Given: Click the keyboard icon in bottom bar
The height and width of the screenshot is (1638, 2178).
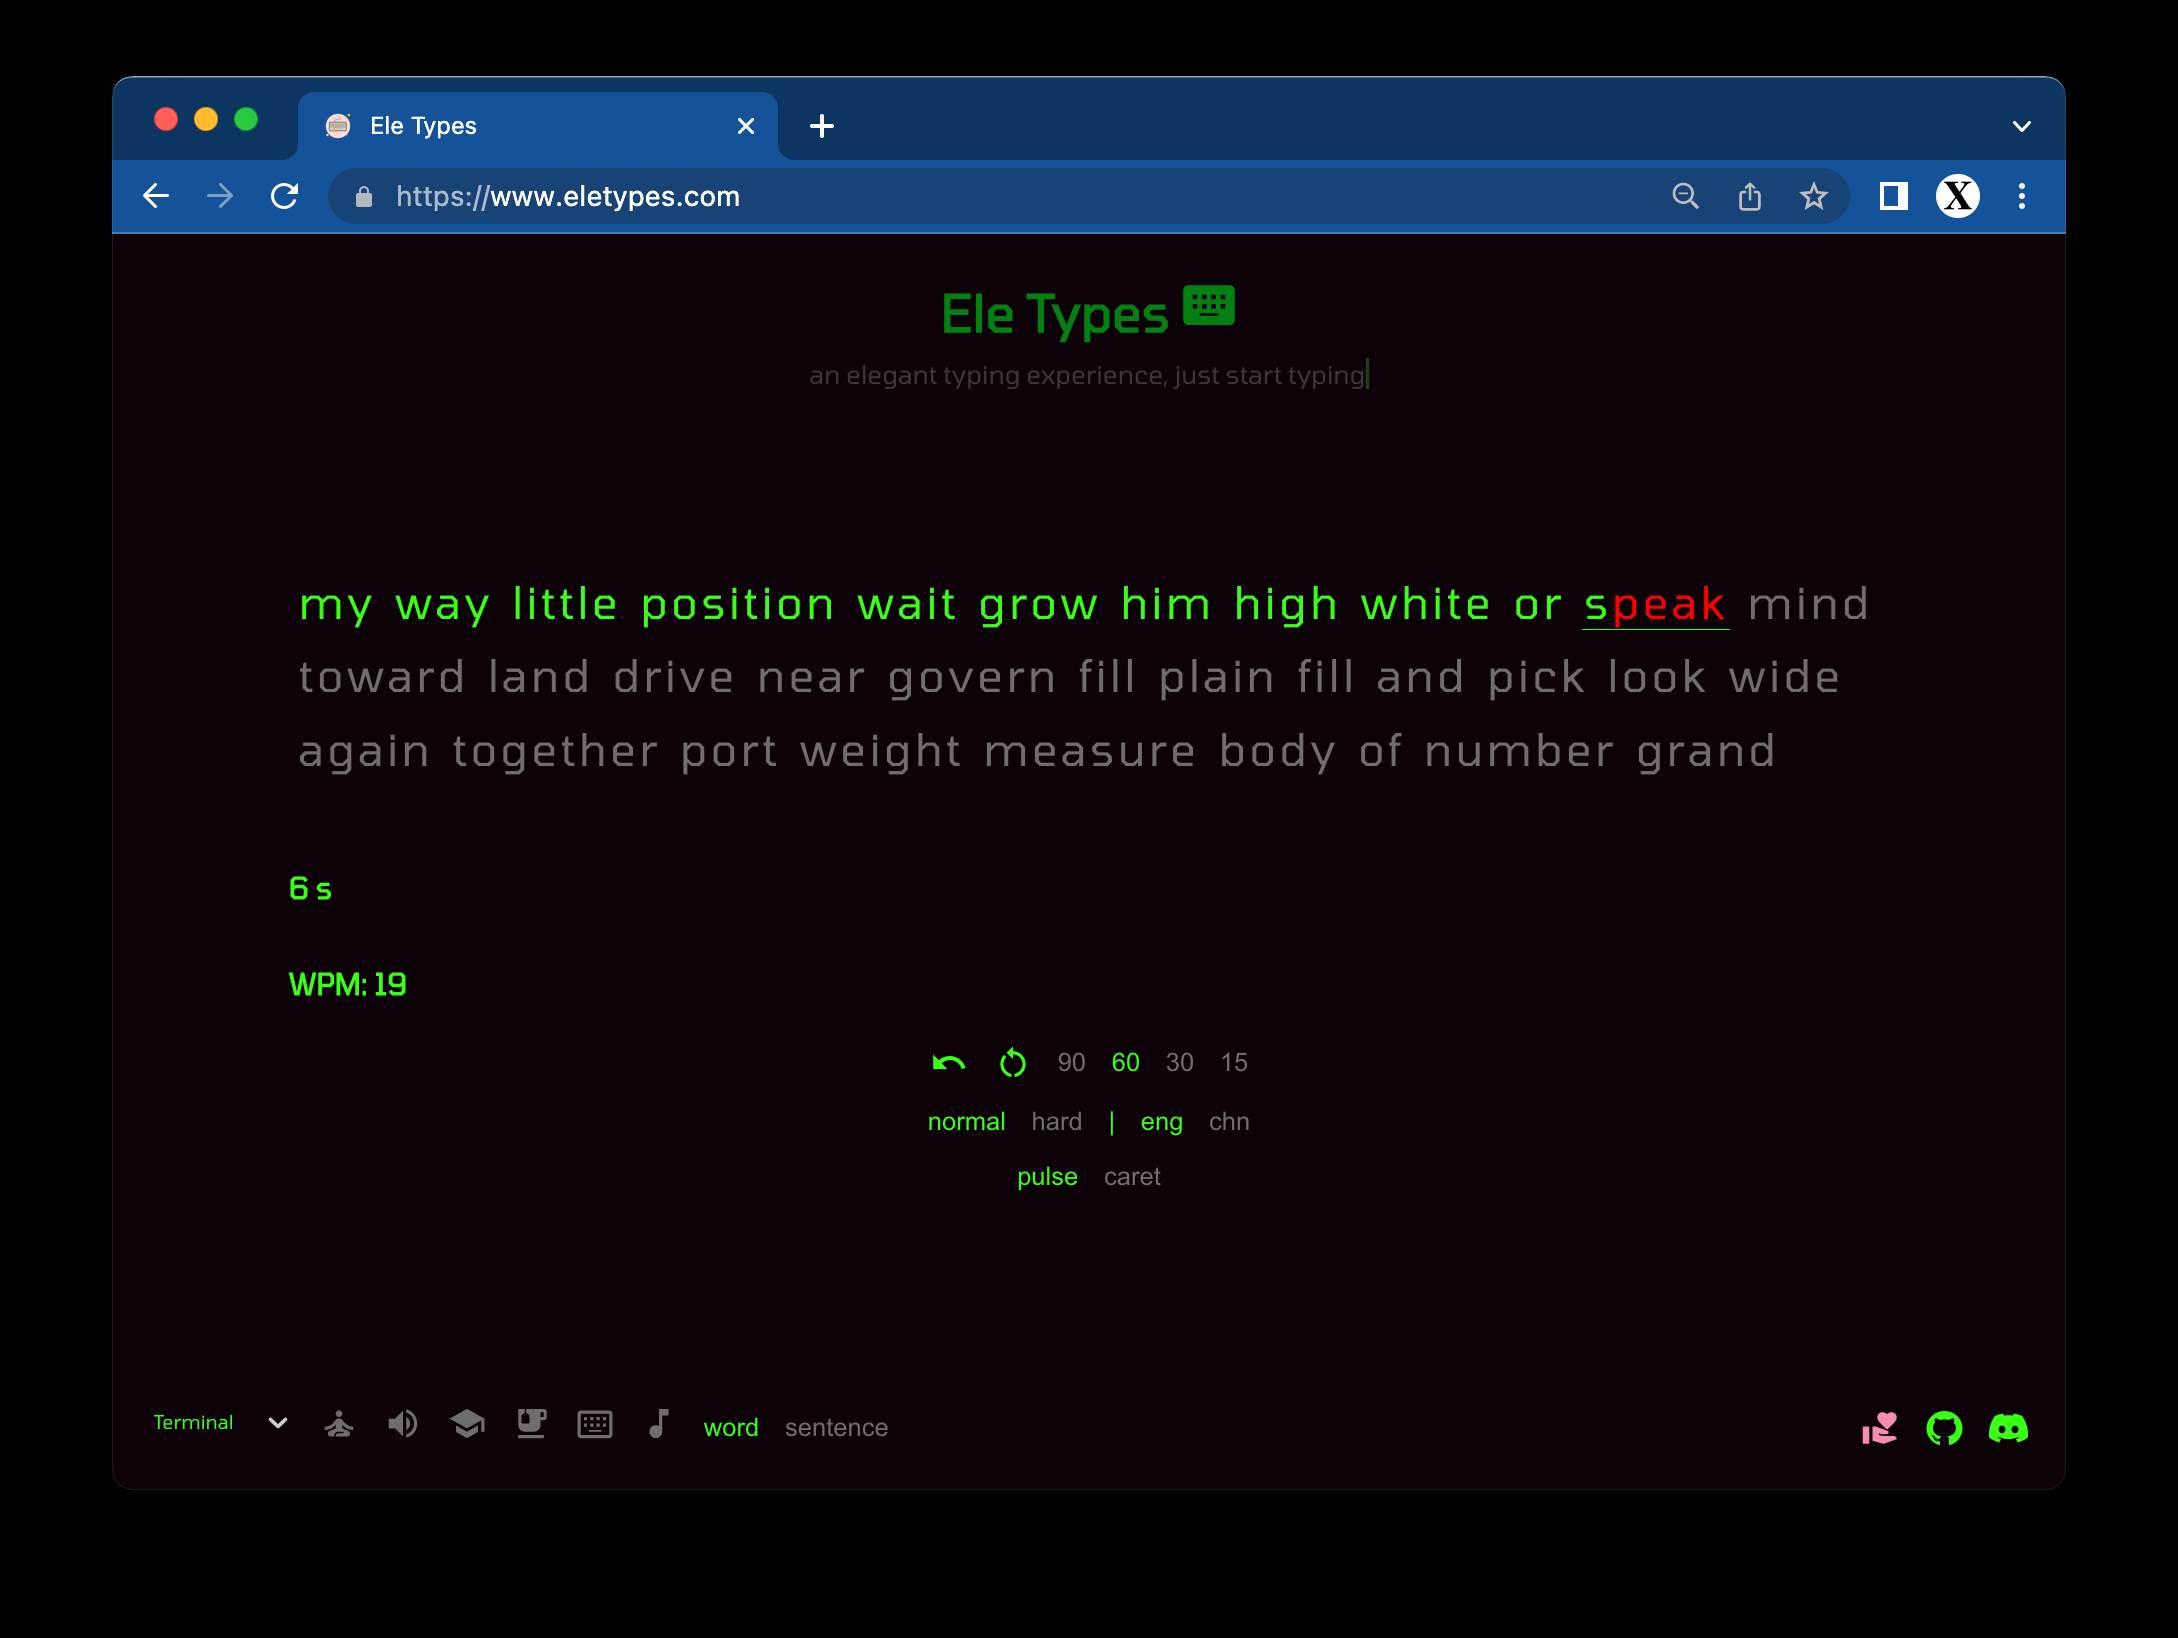Looking at the screenshot, I should pyautogui.click(x=595, y=1425).
